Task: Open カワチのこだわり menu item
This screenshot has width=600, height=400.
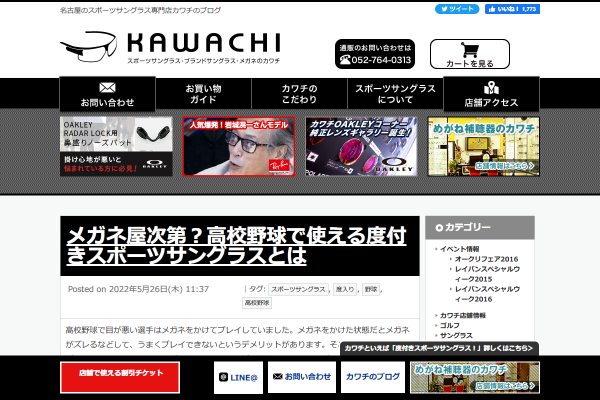Action: 299,94
